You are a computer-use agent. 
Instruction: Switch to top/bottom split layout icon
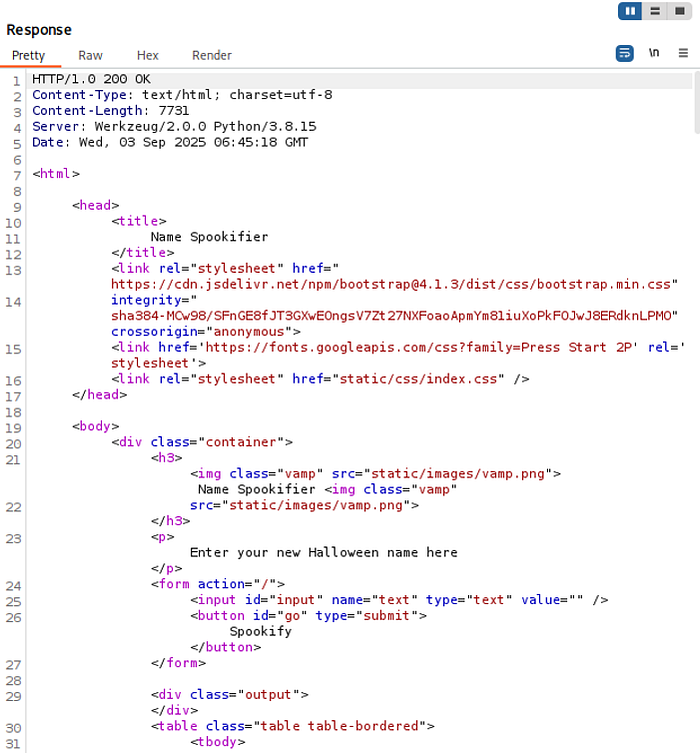(x=655, y=11)
